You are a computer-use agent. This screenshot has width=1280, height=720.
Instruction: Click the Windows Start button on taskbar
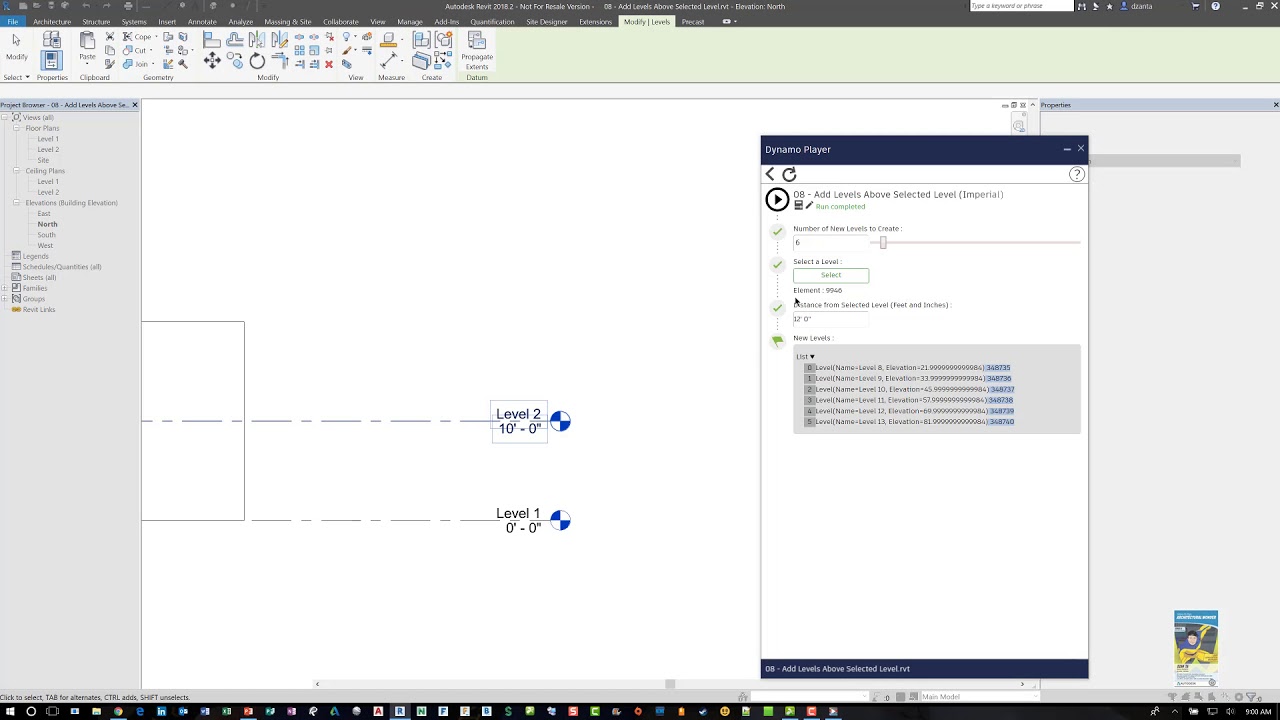9,711
